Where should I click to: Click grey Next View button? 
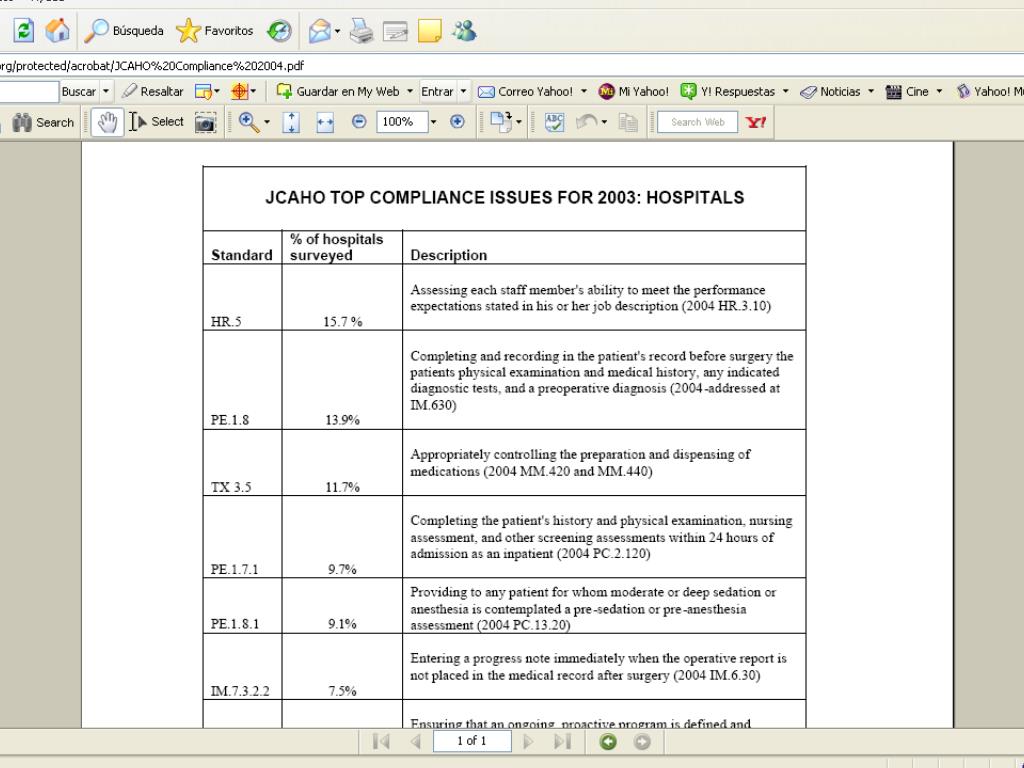[642, 741]
